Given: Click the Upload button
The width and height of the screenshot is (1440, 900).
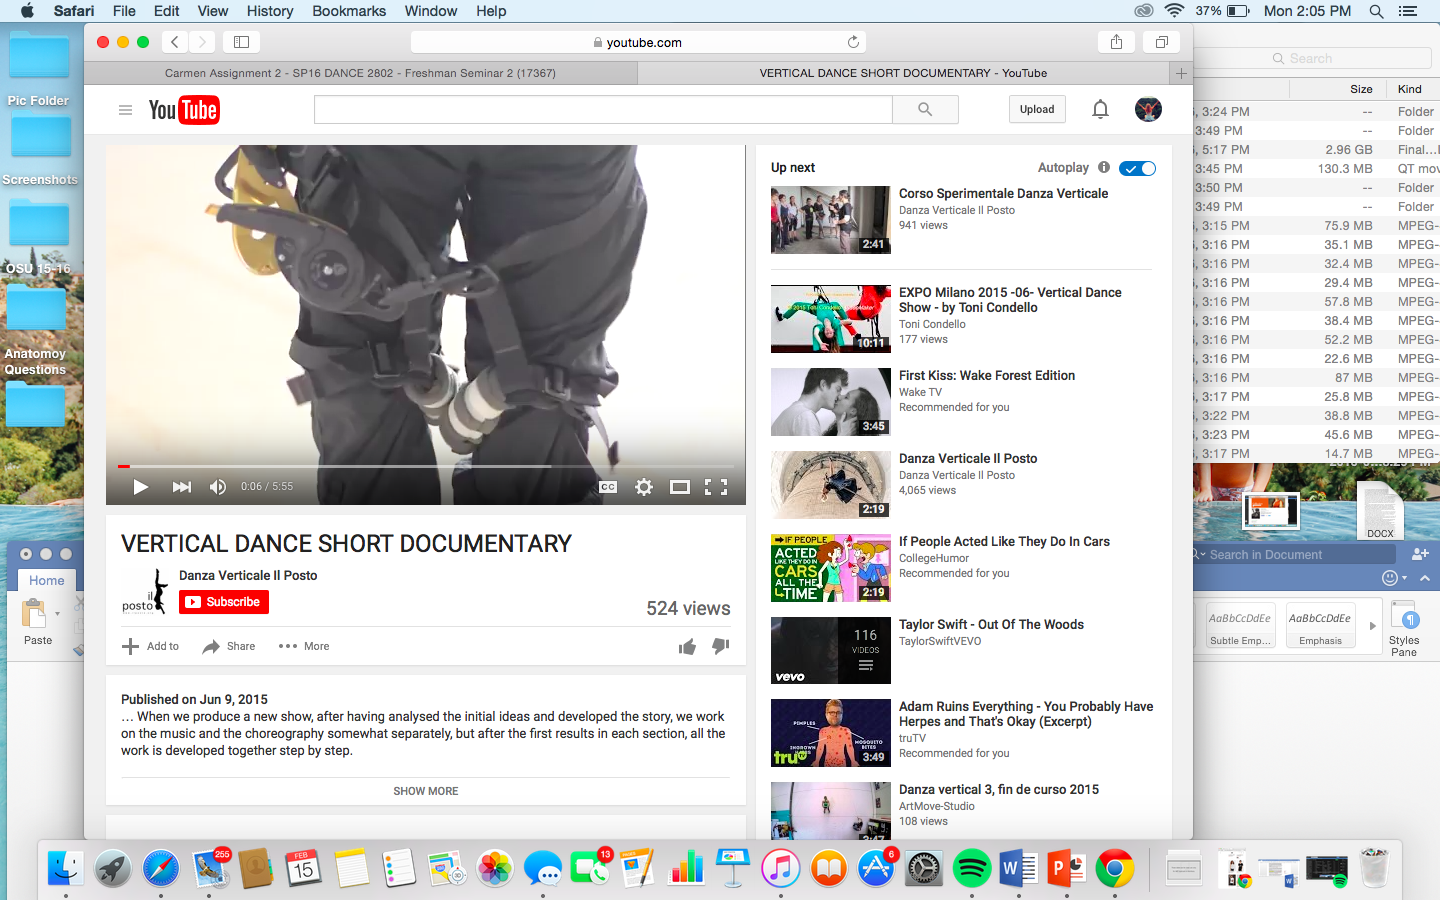Looking at the screenshot, I should click(1037, 109).
